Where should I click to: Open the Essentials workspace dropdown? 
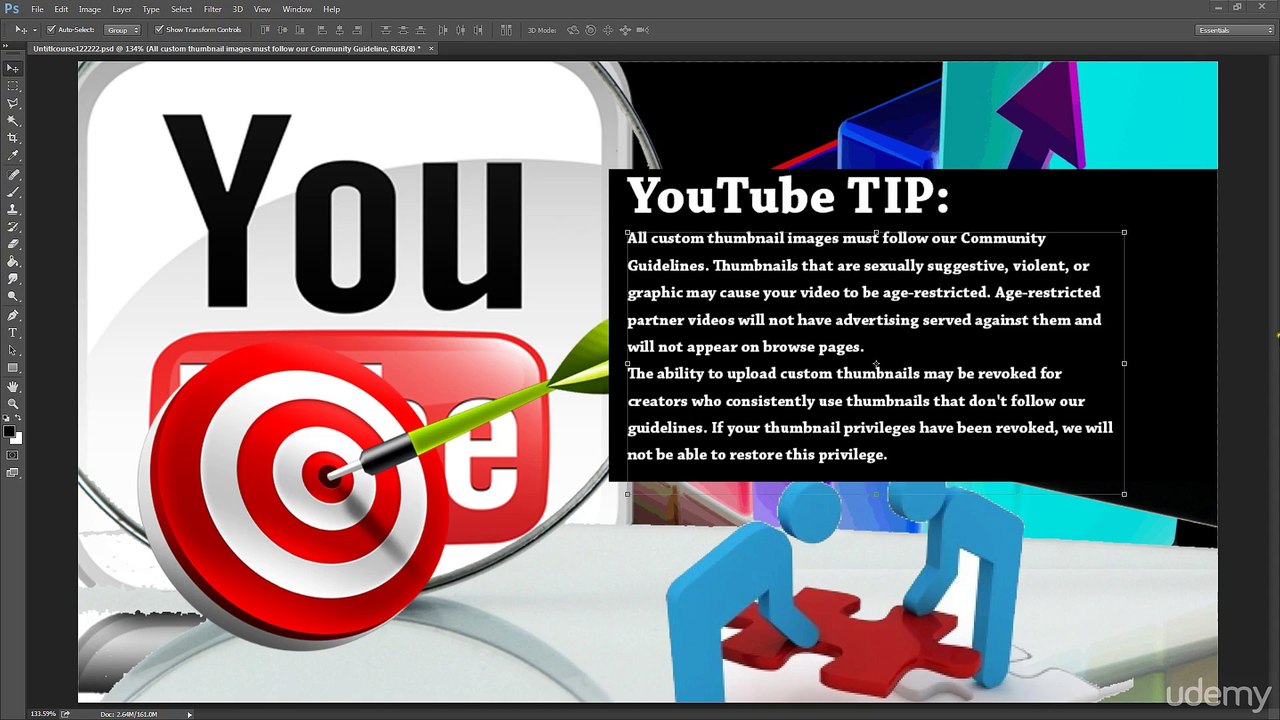pyautogui.click(x=1236, y=30)
